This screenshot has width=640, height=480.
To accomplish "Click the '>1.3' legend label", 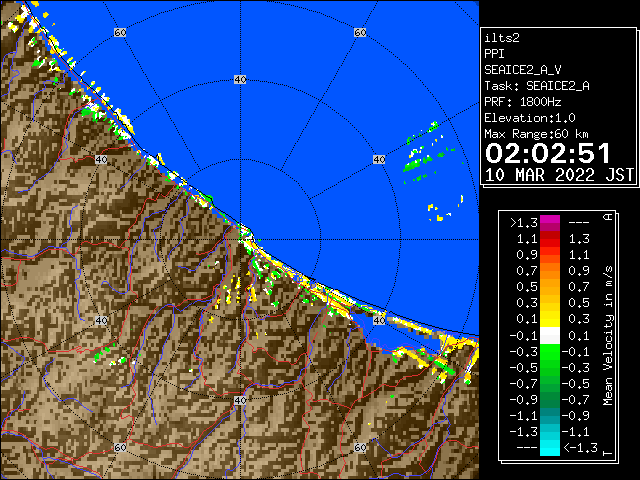I will coord(524,223).
